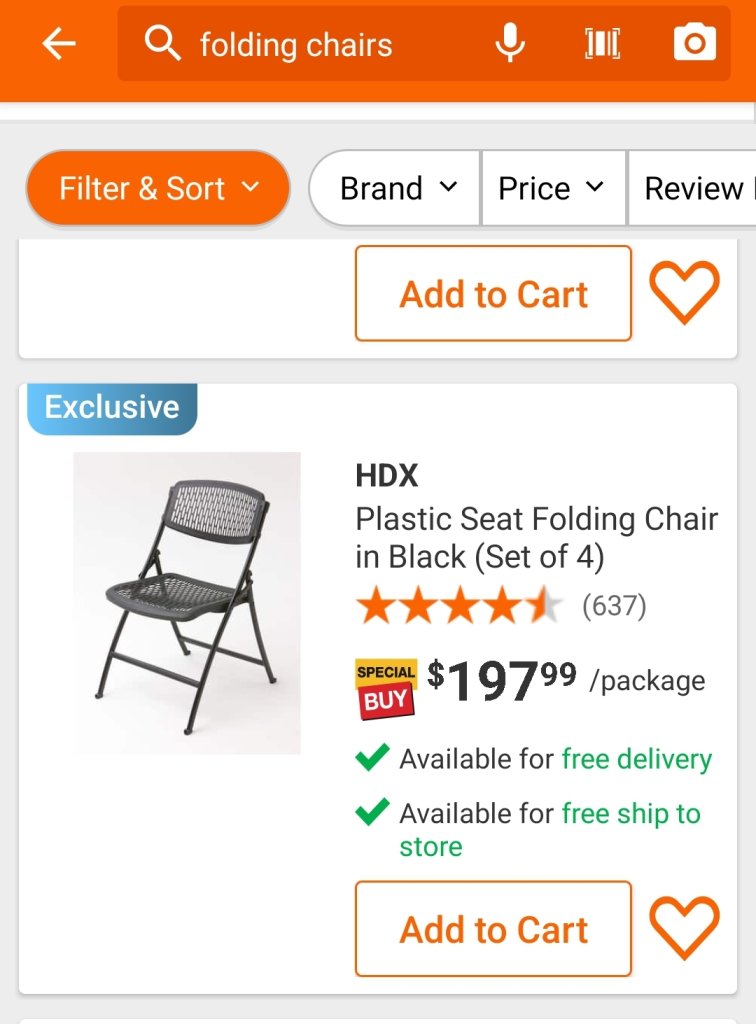The height and width of the screenshot is (1024, 756).
Task: Open the HDX folding chair thumbnail
Action: [187, 603]
